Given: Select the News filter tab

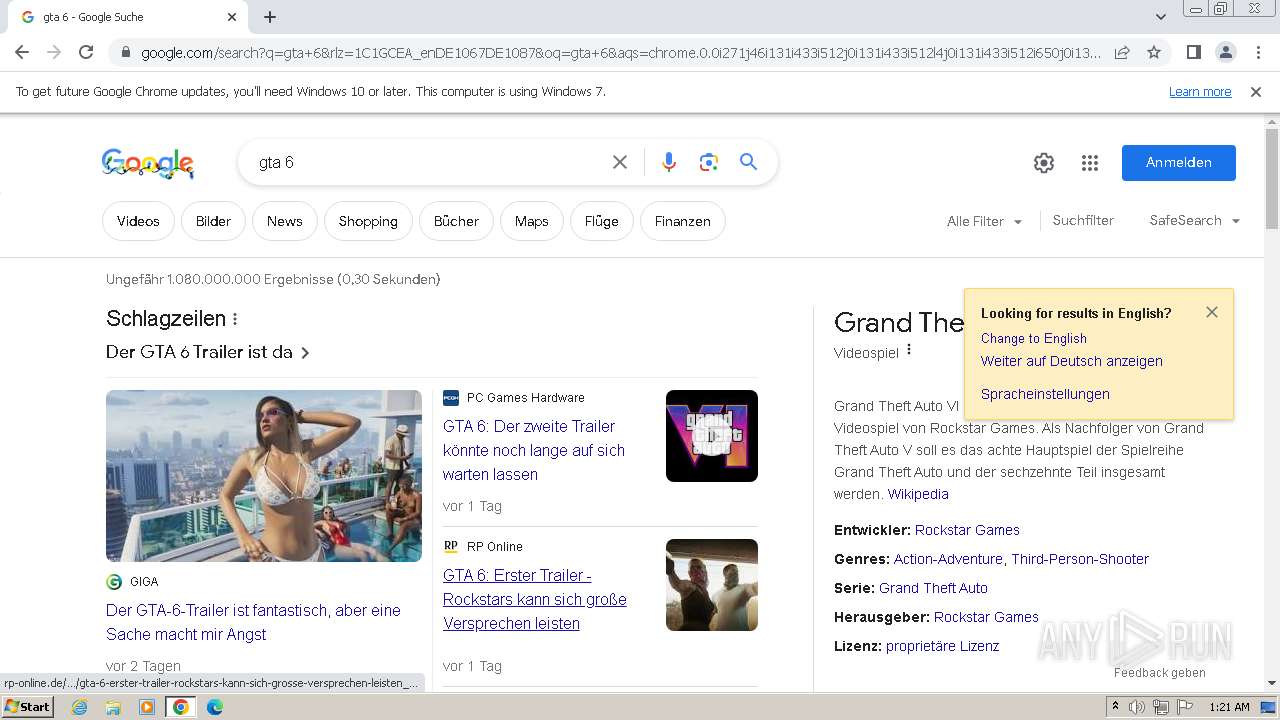Looking at the screenshot, I should point(284,221).
